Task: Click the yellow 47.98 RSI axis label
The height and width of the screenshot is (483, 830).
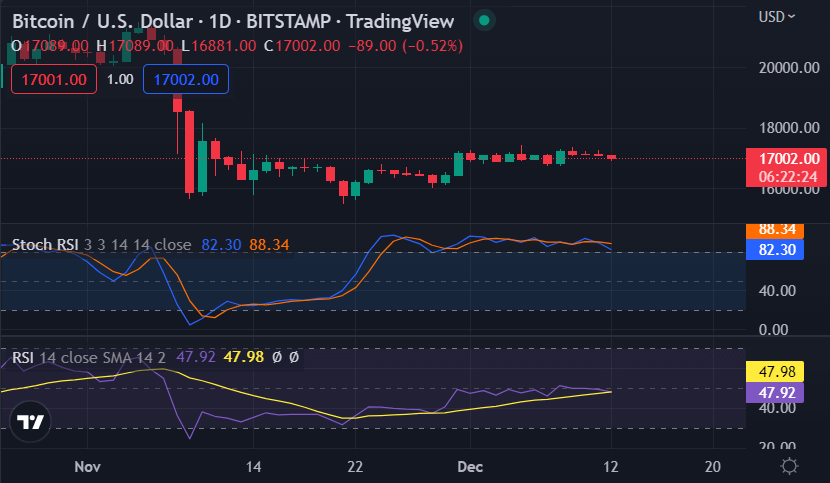Action: pyautogui.click(x=775, y=372)
